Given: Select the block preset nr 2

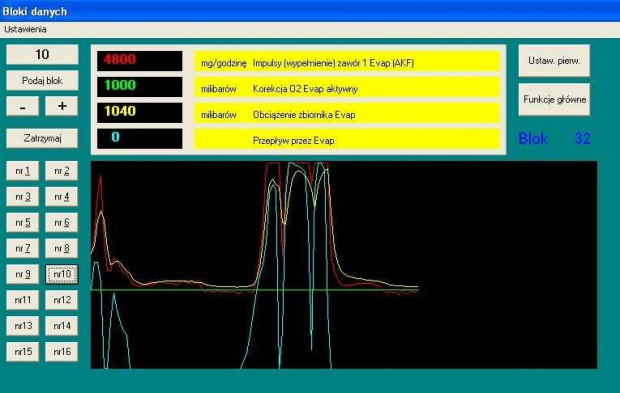Looking at the screenshot, I should pyautogui.click(x=62, y=171).
